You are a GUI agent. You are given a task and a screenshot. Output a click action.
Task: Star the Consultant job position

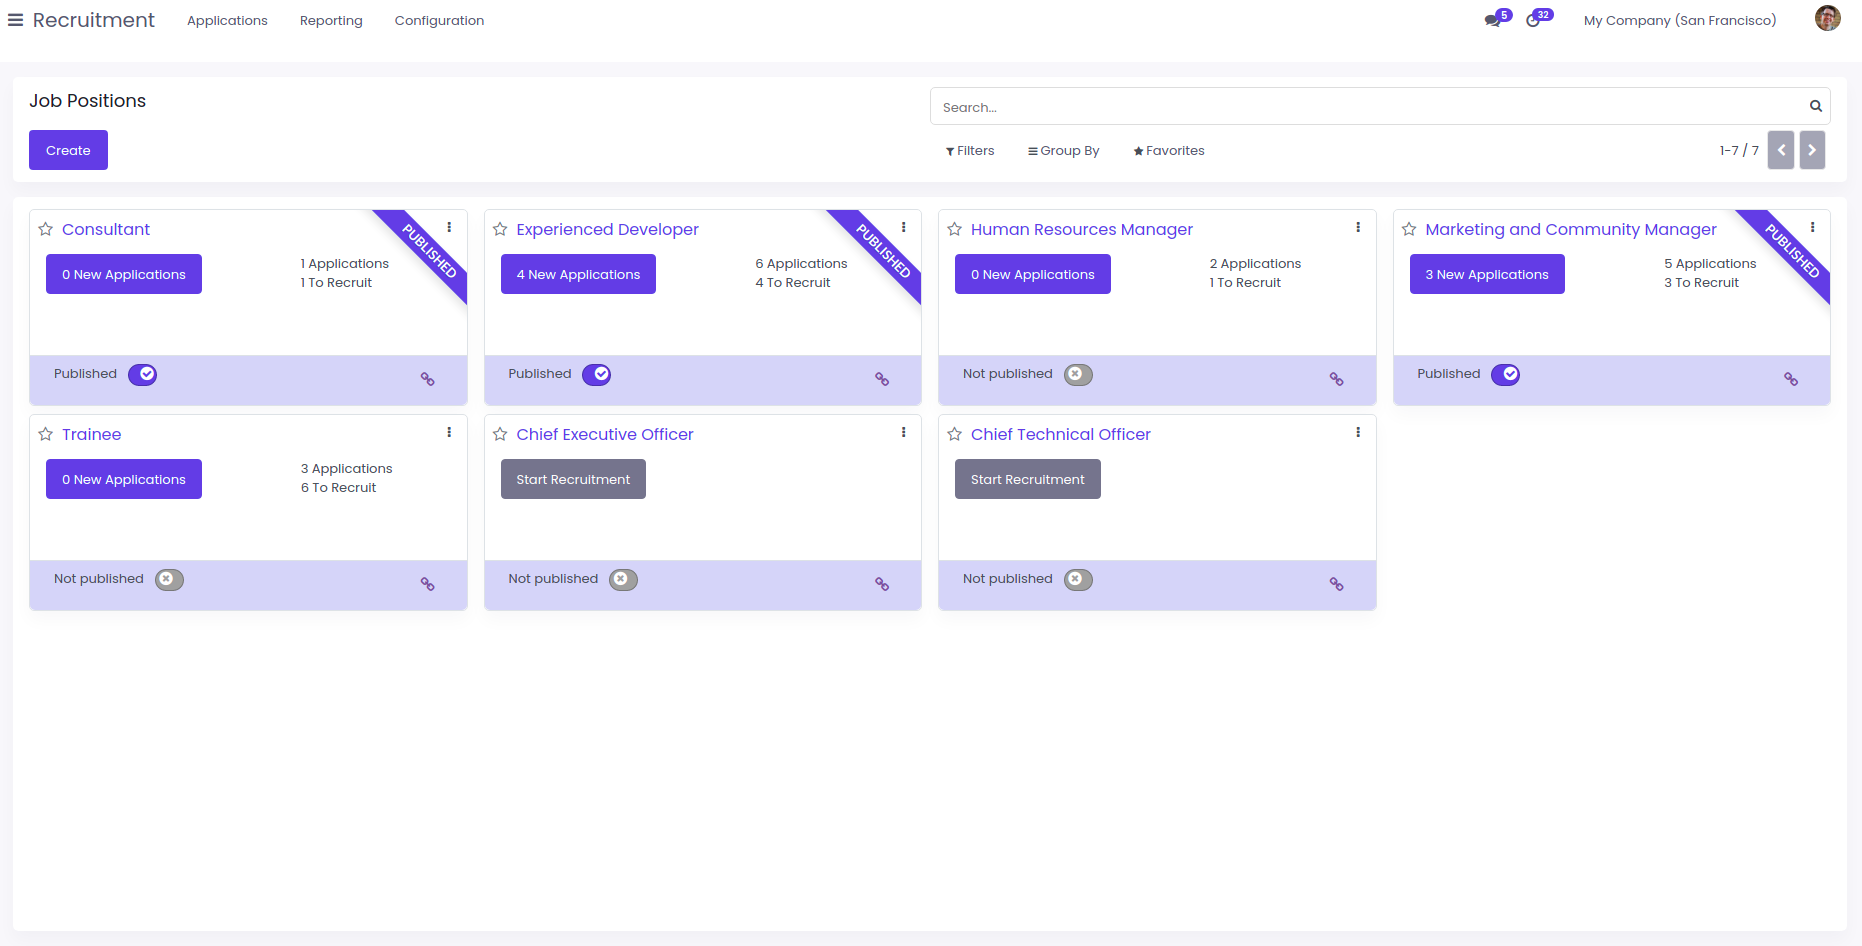click(x=46, y=229)
